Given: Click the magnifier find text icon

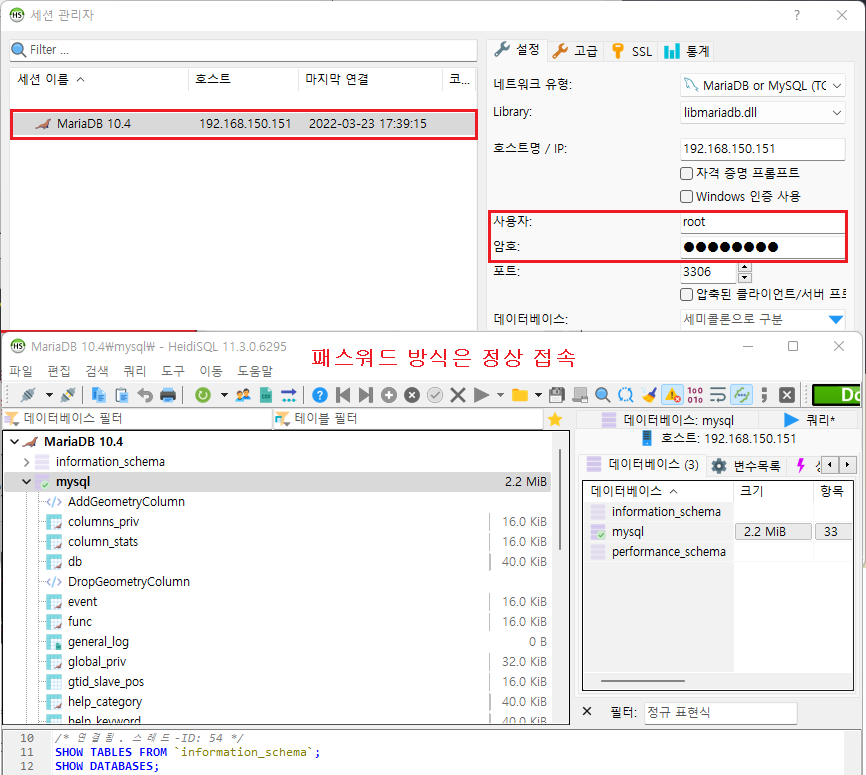Looking at the screenshot, I should [603, 395].
